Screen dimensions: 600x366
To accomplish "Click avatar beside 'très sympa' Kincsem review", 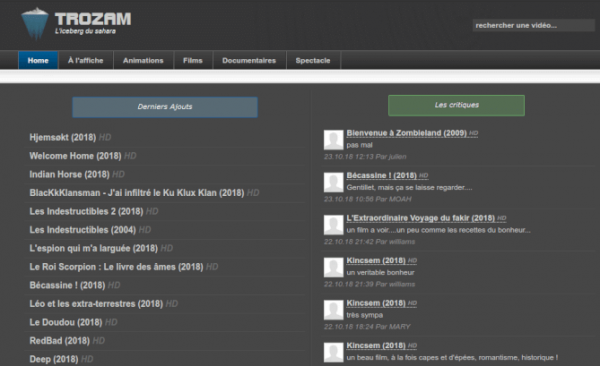I will coord(333,310).
